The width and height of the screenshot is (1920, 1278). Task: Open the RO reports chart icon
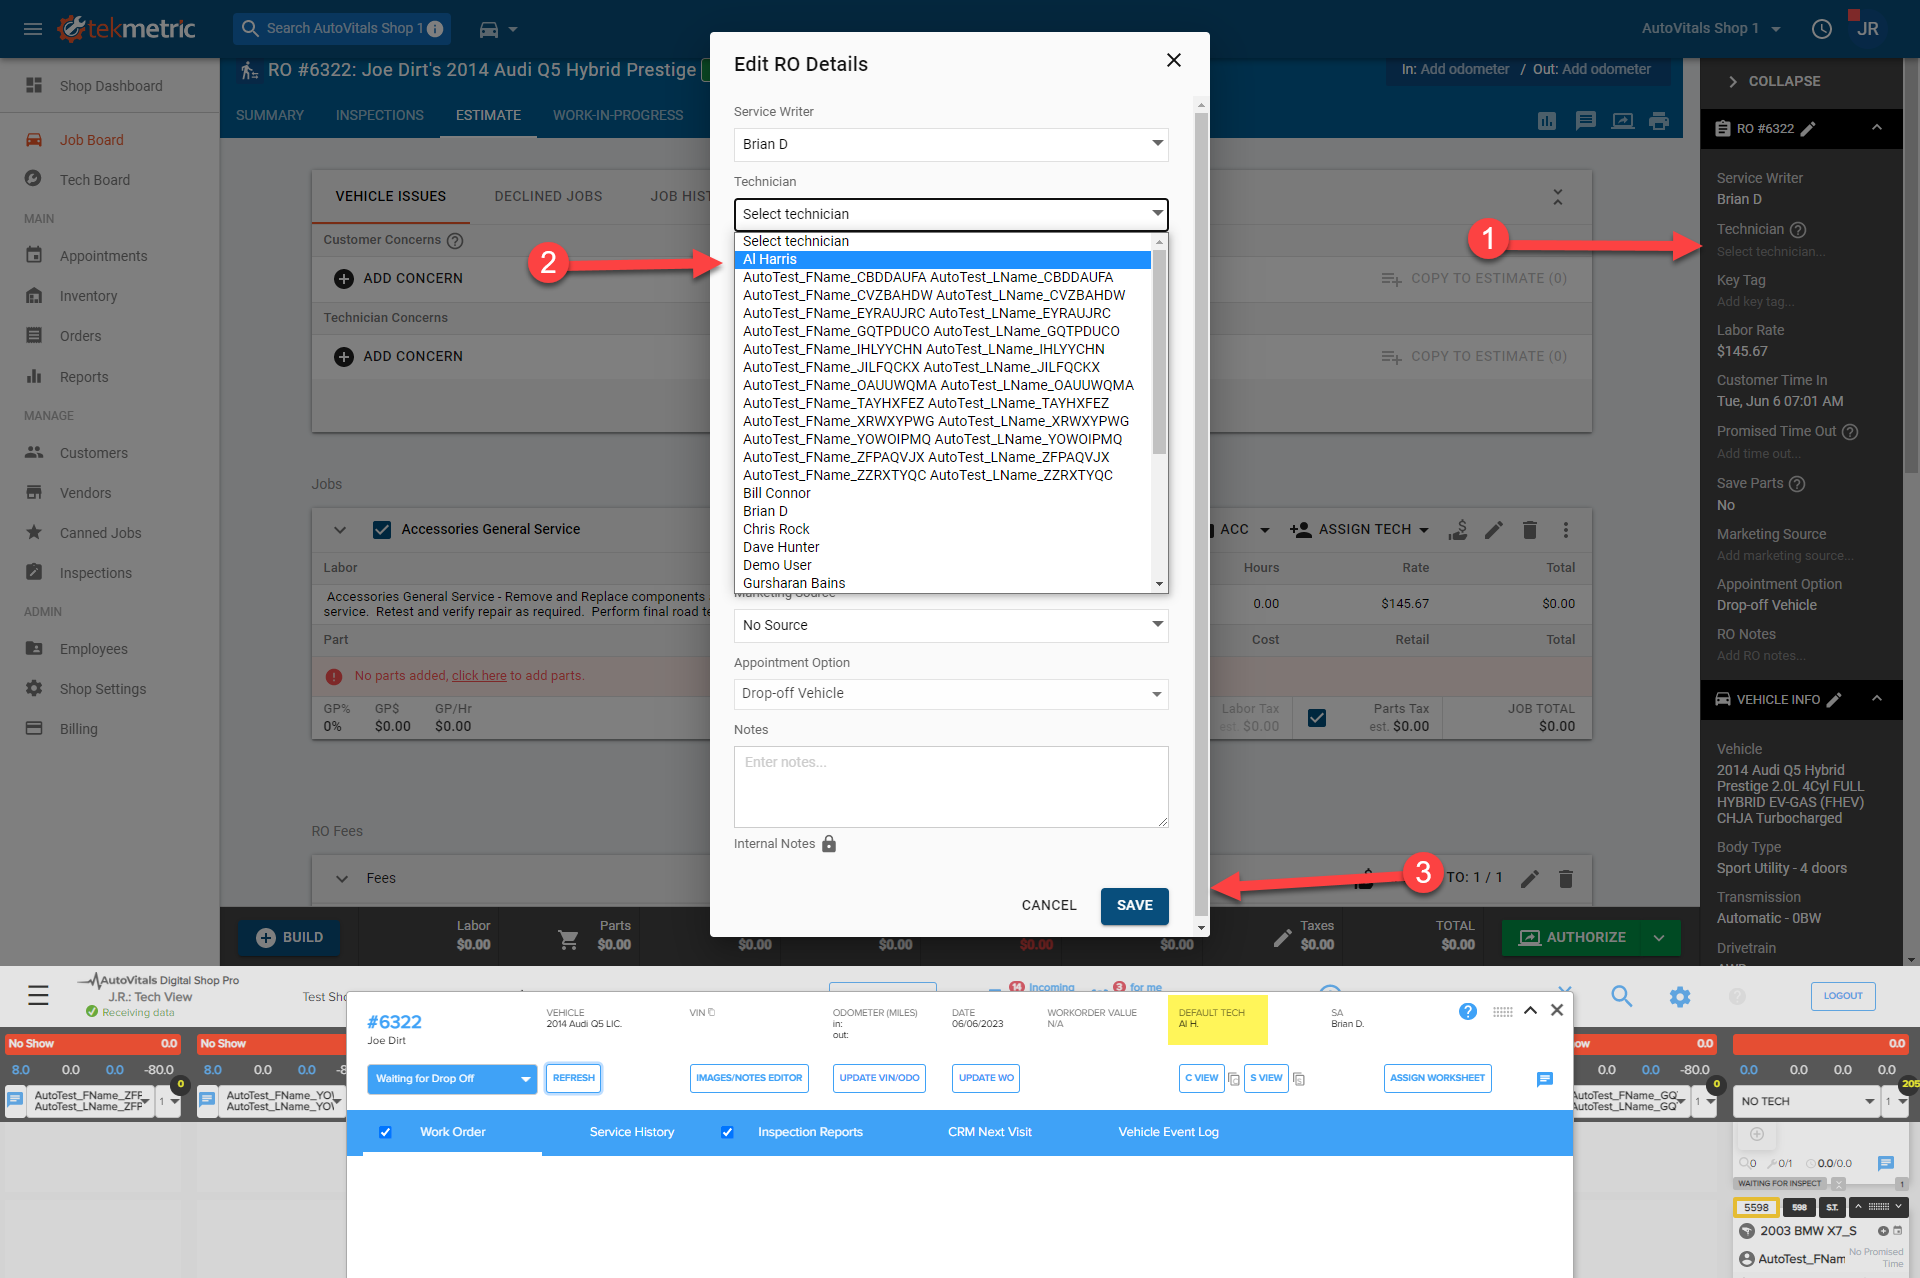point(1547,121)
